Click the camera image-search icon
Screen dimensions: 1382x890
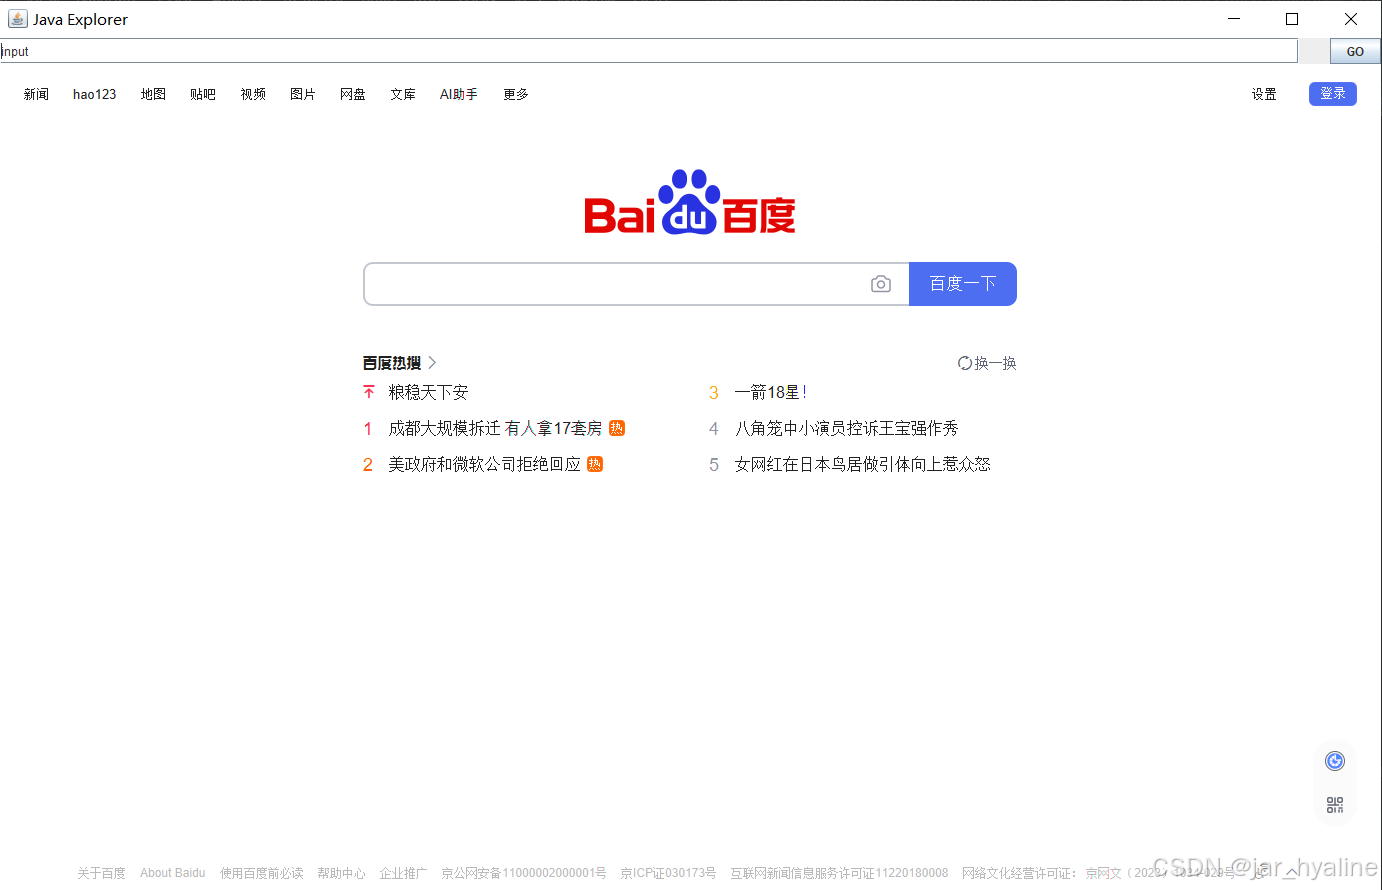(880, 284)
